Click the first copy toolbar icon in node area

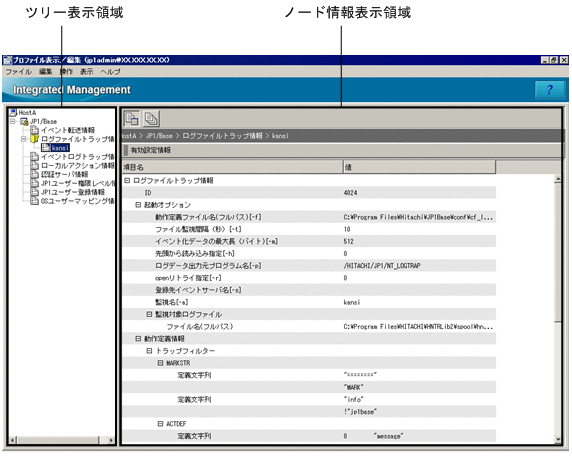click(x=132, y=119)
